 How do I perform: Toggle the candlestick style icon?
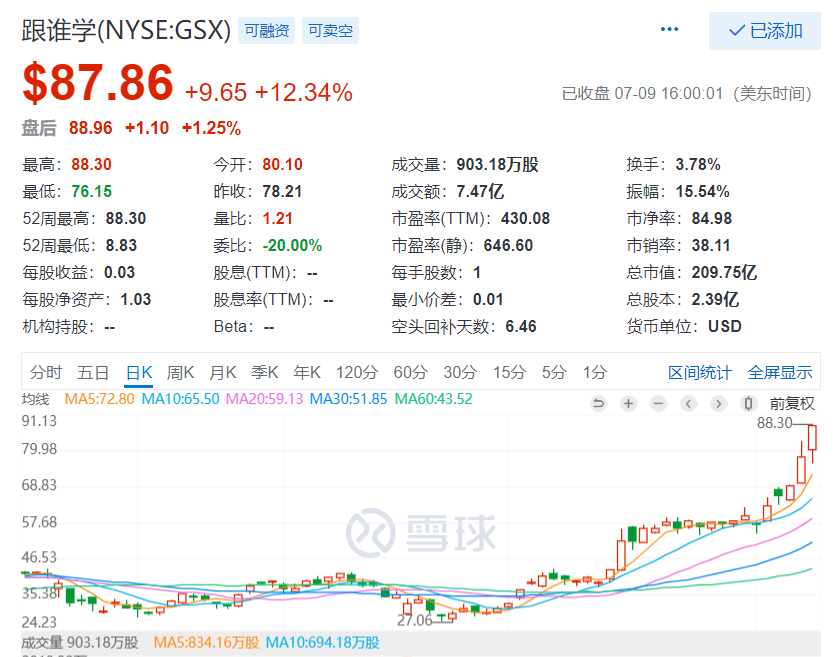click(747, 404)
